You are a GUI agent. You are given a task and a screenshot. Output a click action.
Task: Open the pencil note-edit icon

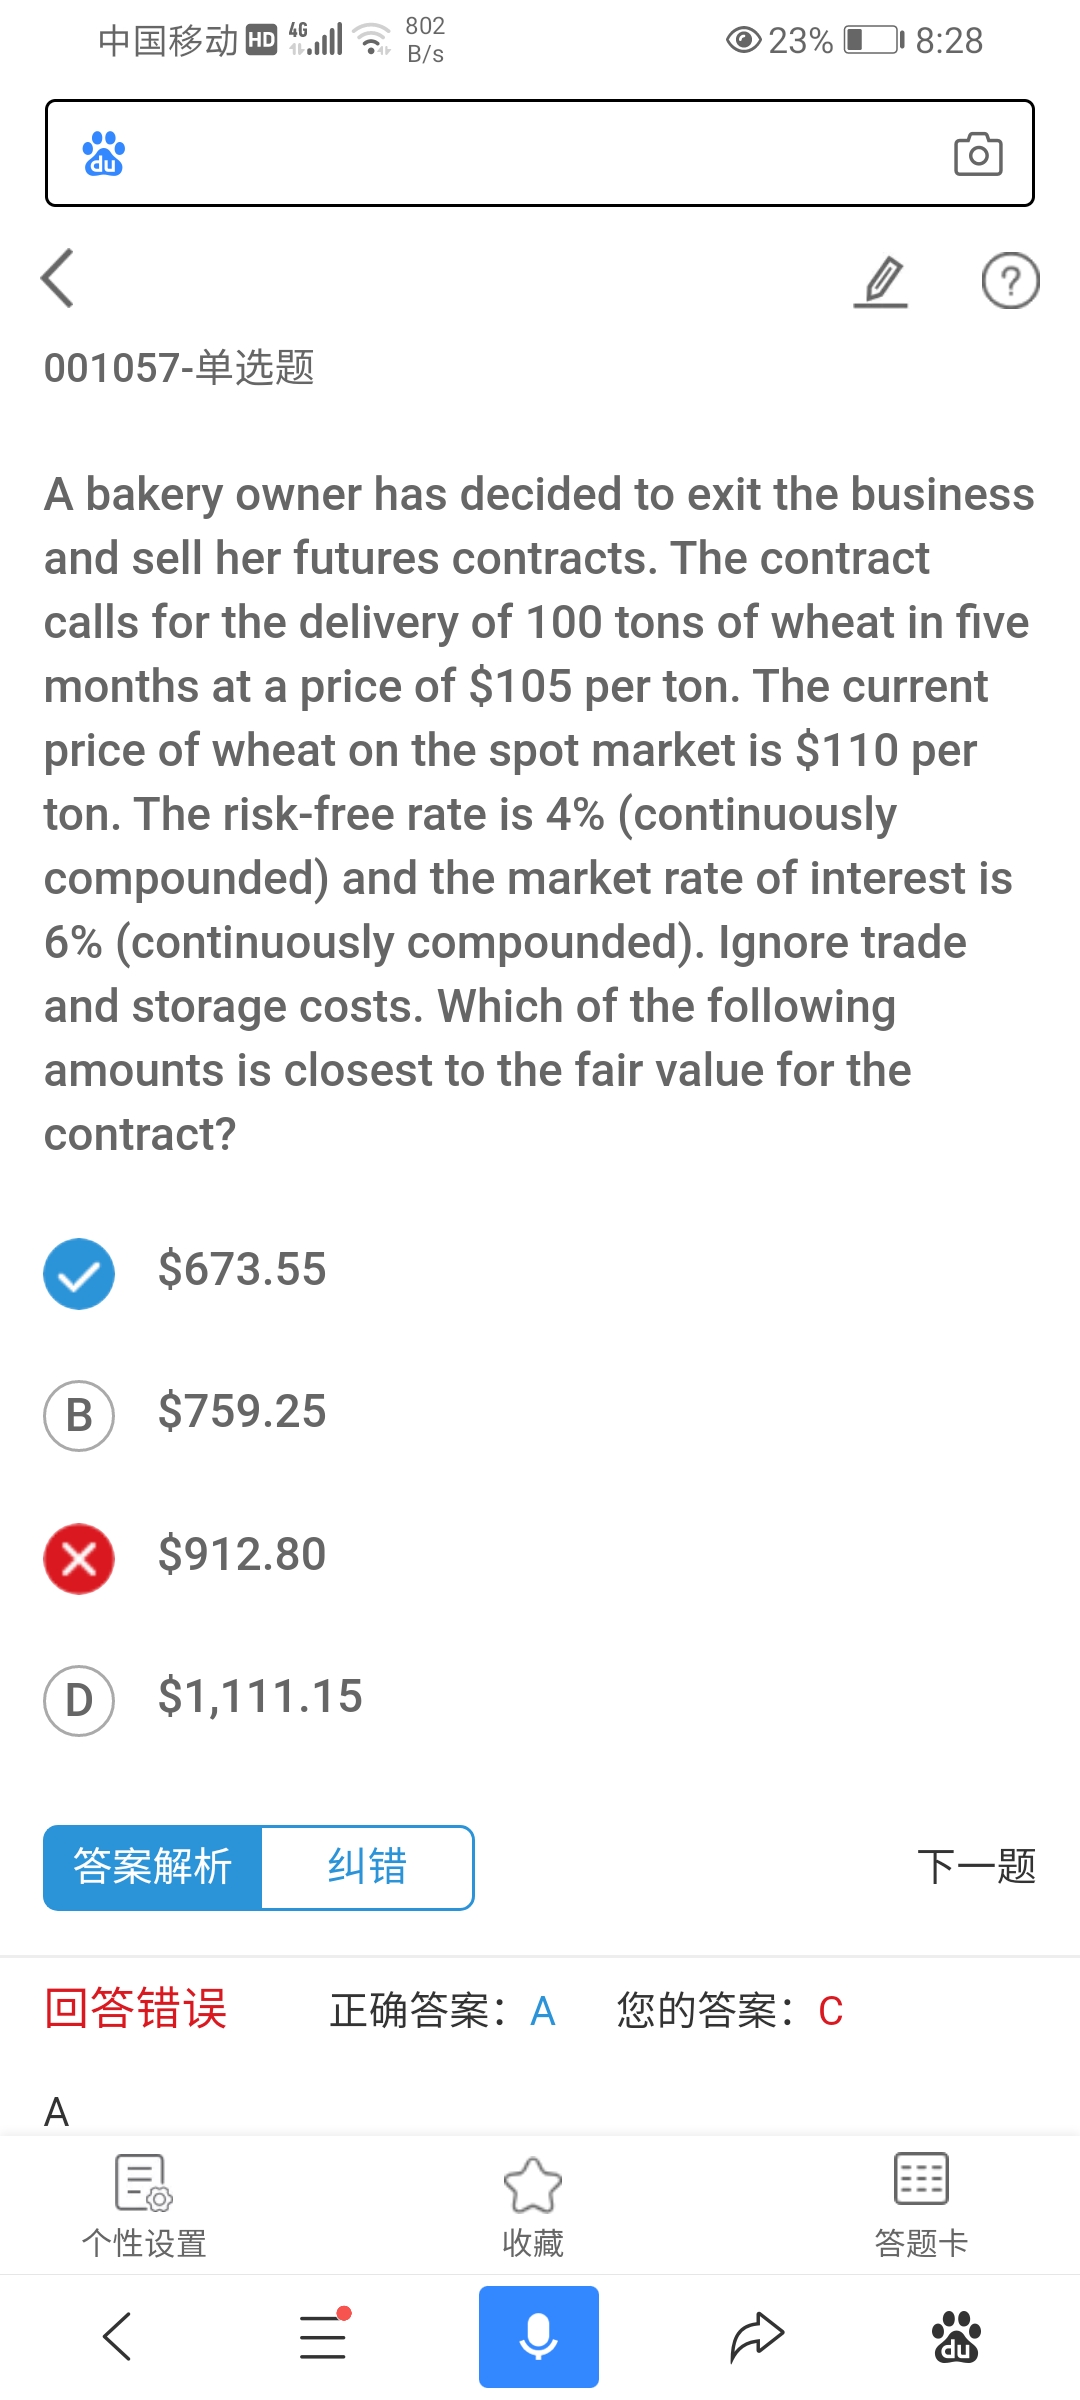click(881, 281)
